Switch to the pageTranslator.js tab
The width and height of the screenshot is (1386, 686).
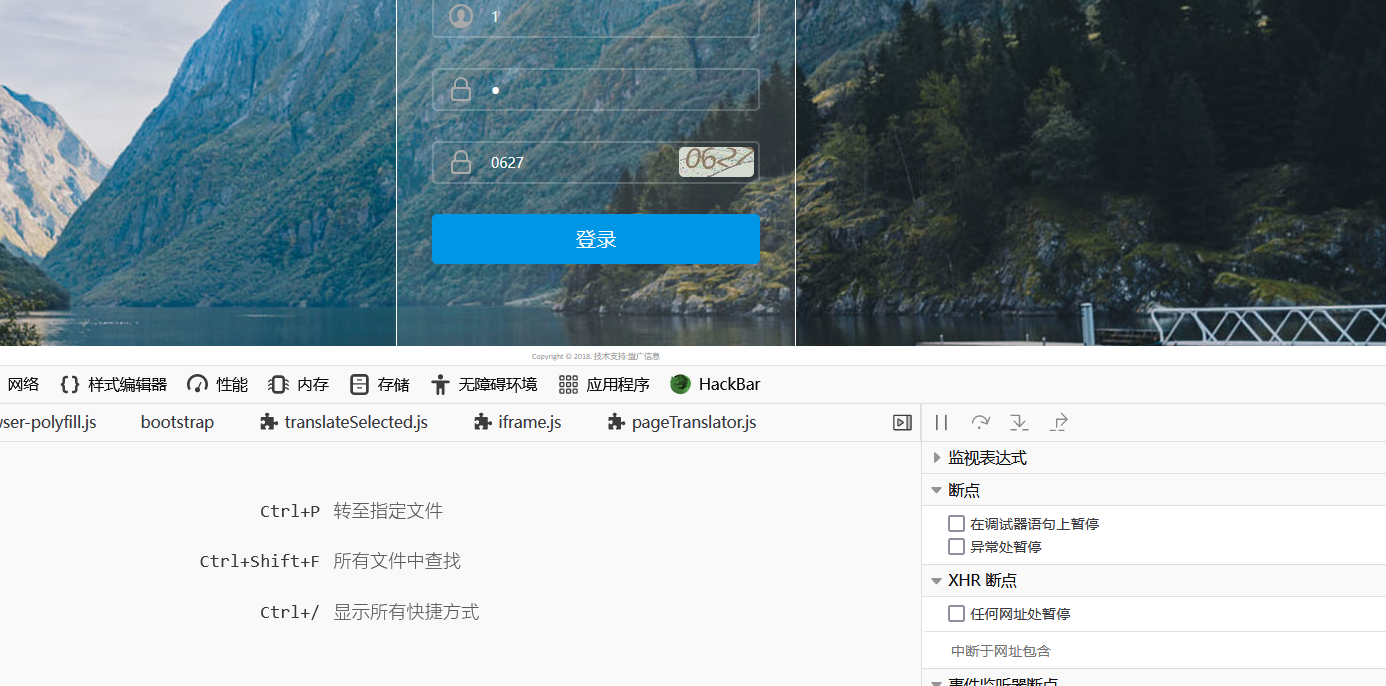(x=682, y=422)
